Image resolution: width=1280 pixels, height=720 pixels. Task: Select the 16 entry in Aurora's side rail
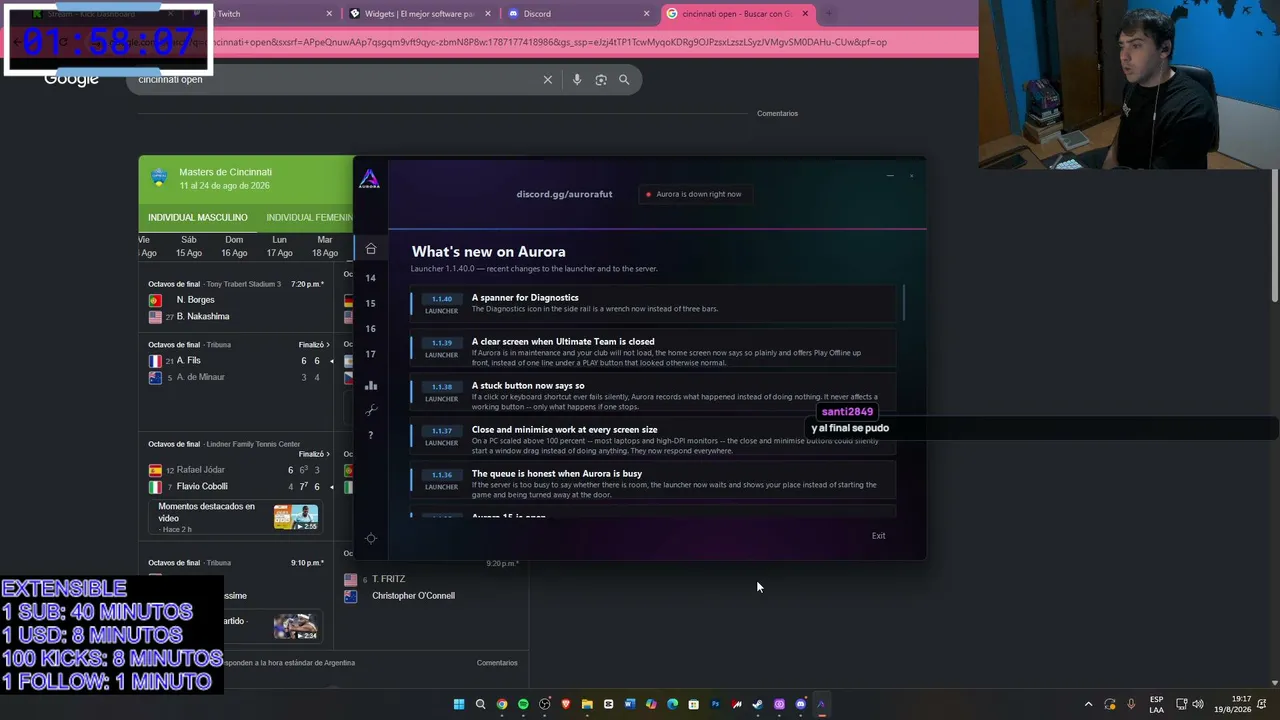coord(370,329)
